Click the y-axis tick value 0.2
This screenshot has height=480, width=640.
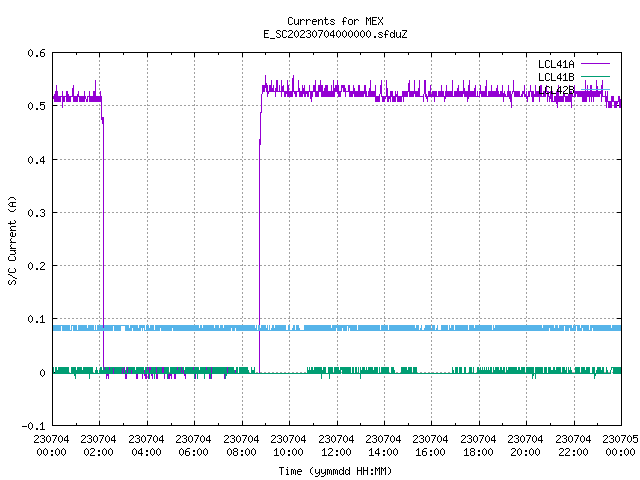point(36,266)
